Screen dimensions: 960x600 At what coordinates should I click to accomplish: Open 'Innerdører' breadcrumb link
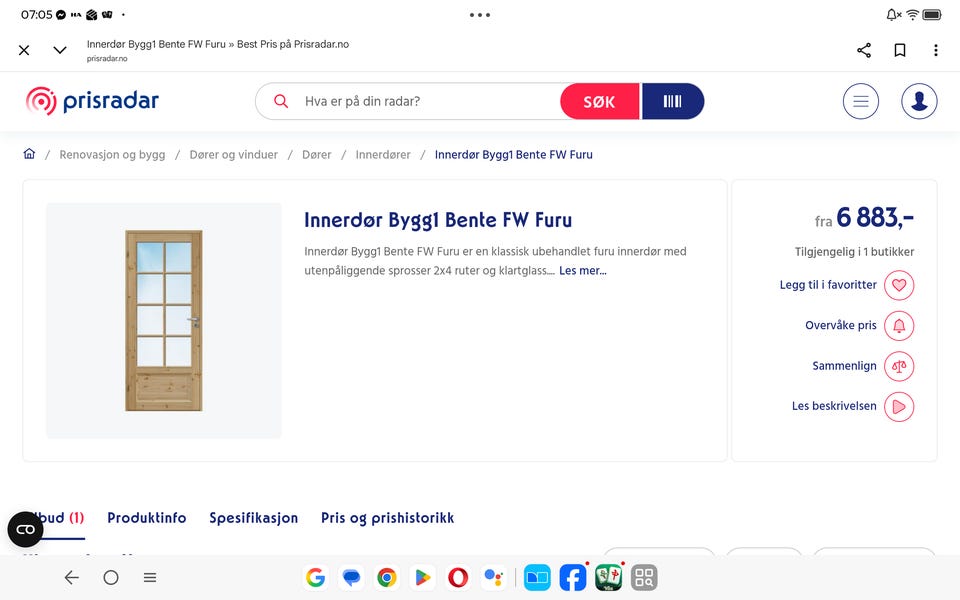coord(383,155)
